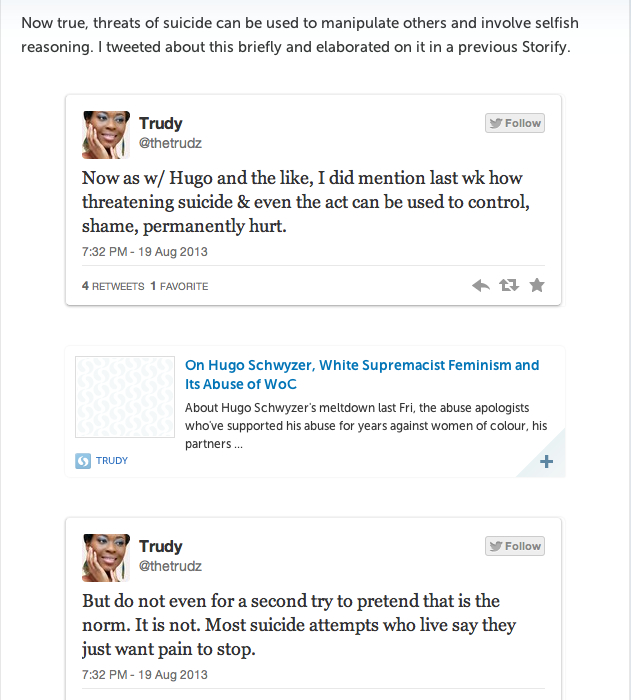
Task: Click the retweet icon on first tweet
Action: (x=508, y=286)
